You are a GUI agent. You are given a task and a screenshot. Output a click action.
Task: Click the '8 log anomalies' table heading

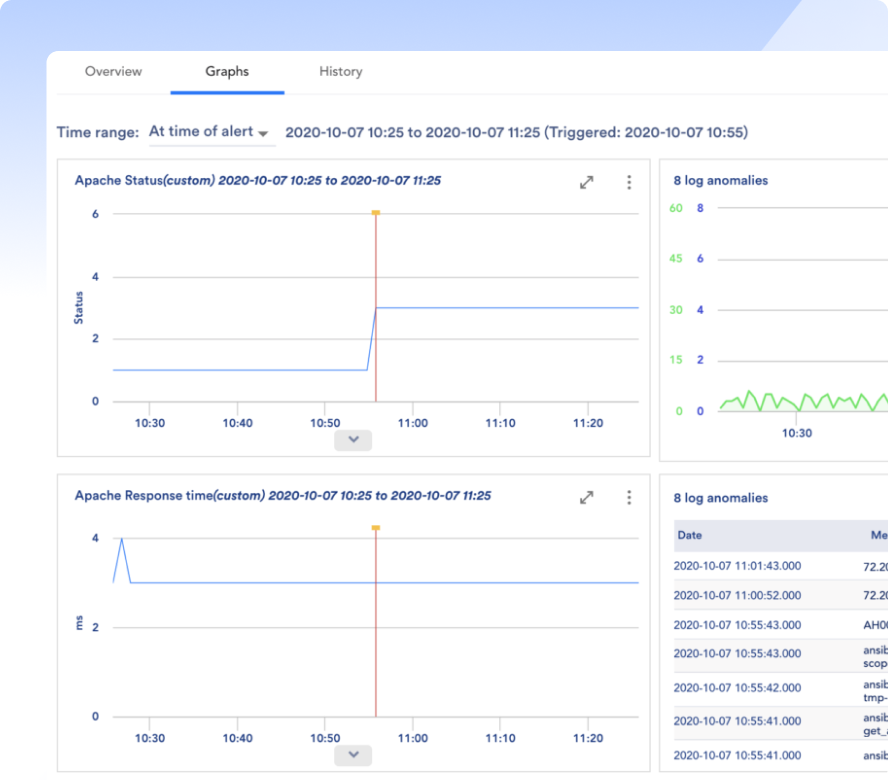click(720, 498)
